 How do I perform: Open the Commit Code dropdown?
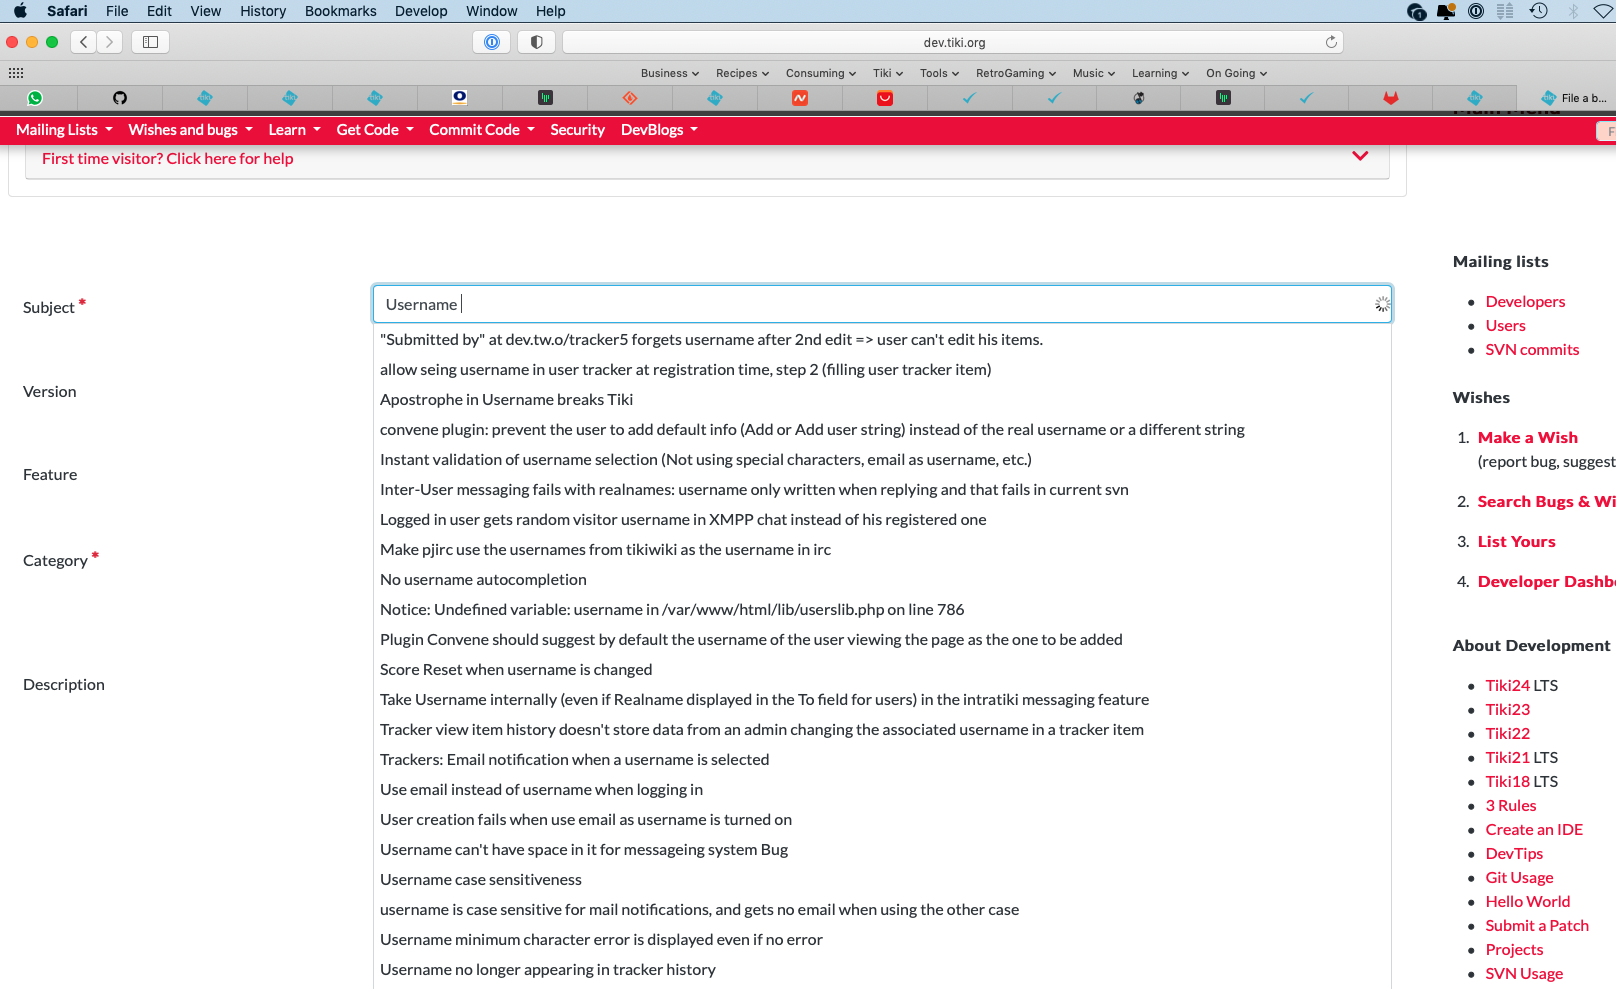point(482,130)
